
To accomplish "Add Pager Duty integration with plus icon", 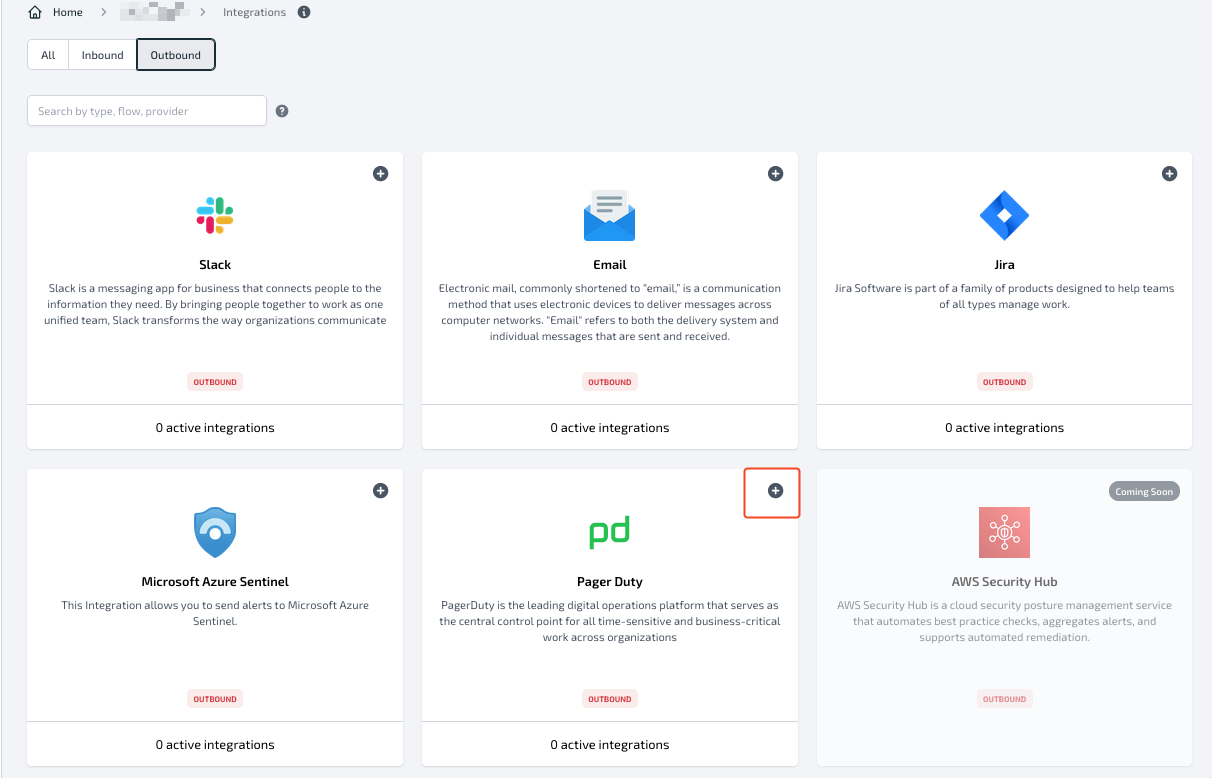I will 775,491.
